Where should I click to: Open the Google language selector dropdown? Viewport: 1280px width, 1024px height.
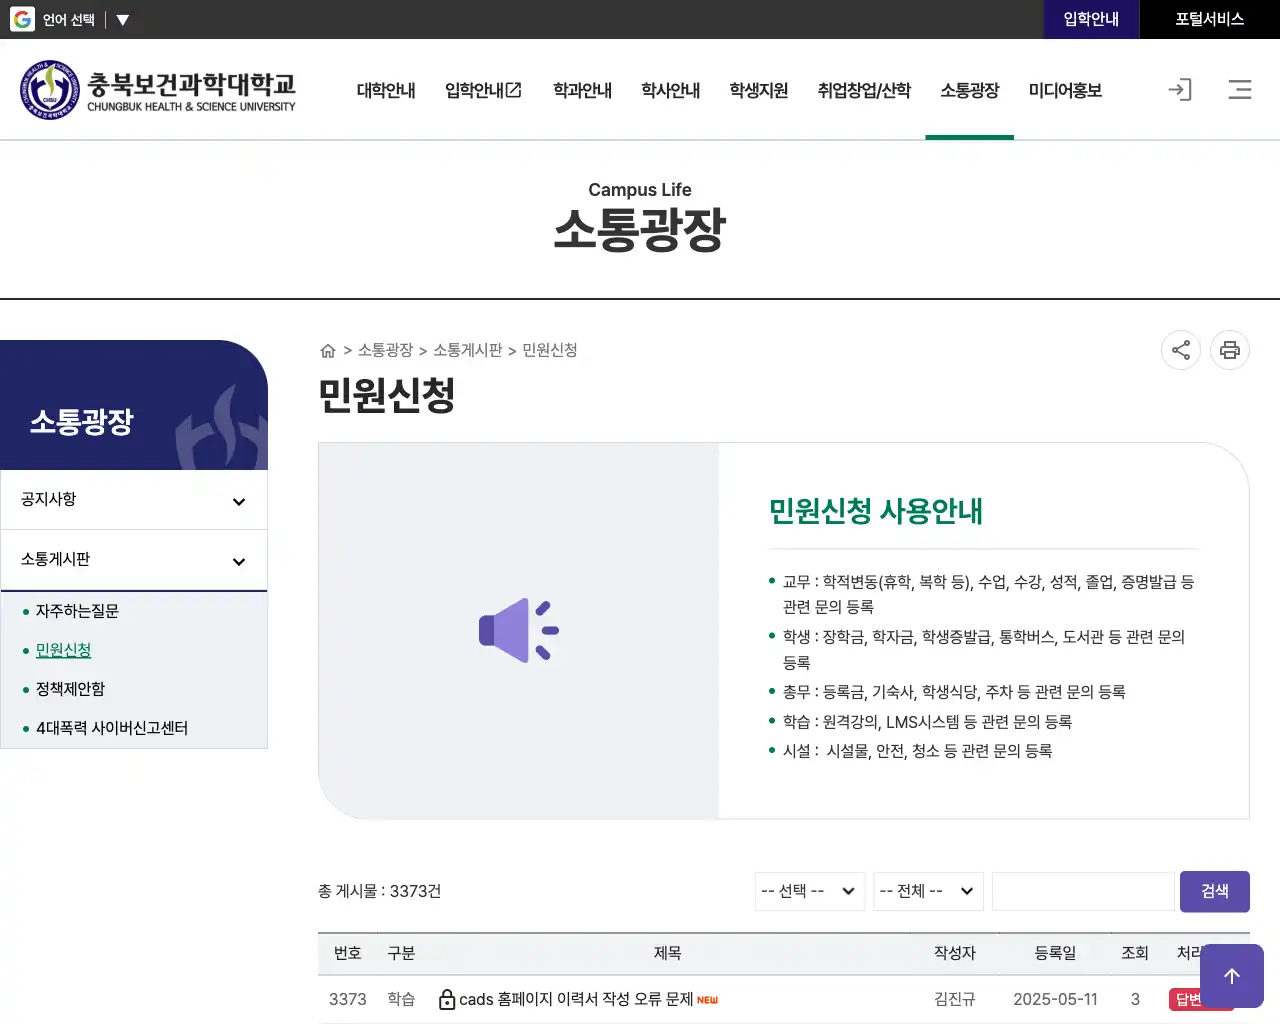click(x=86, y=19)
